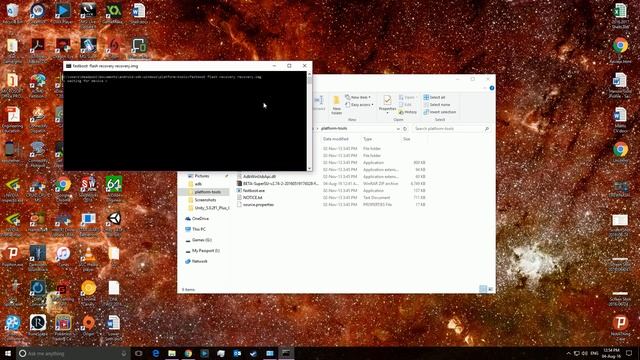Click Invert selection in the ribbon
The width and height of the screenshot is (640, 360).
tap(440, 112)
